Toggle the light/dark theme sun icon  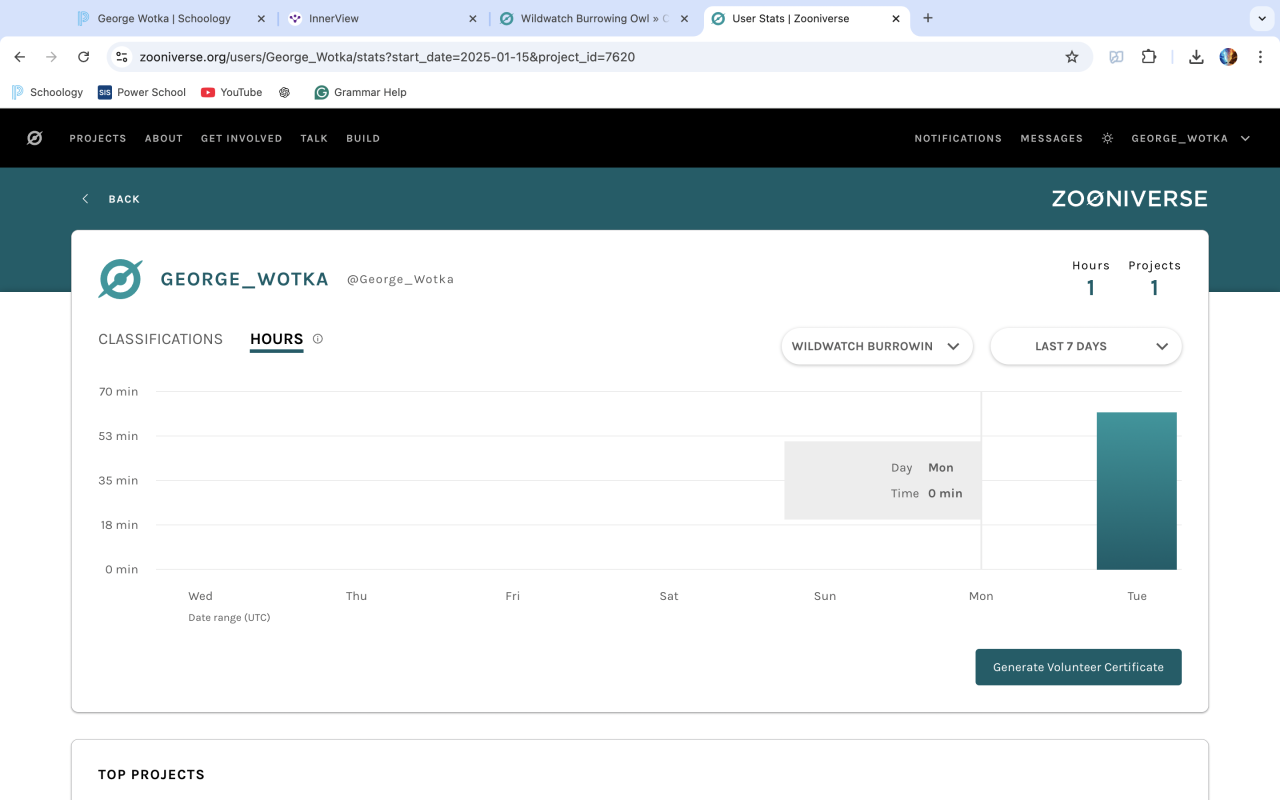point(1107,138)
